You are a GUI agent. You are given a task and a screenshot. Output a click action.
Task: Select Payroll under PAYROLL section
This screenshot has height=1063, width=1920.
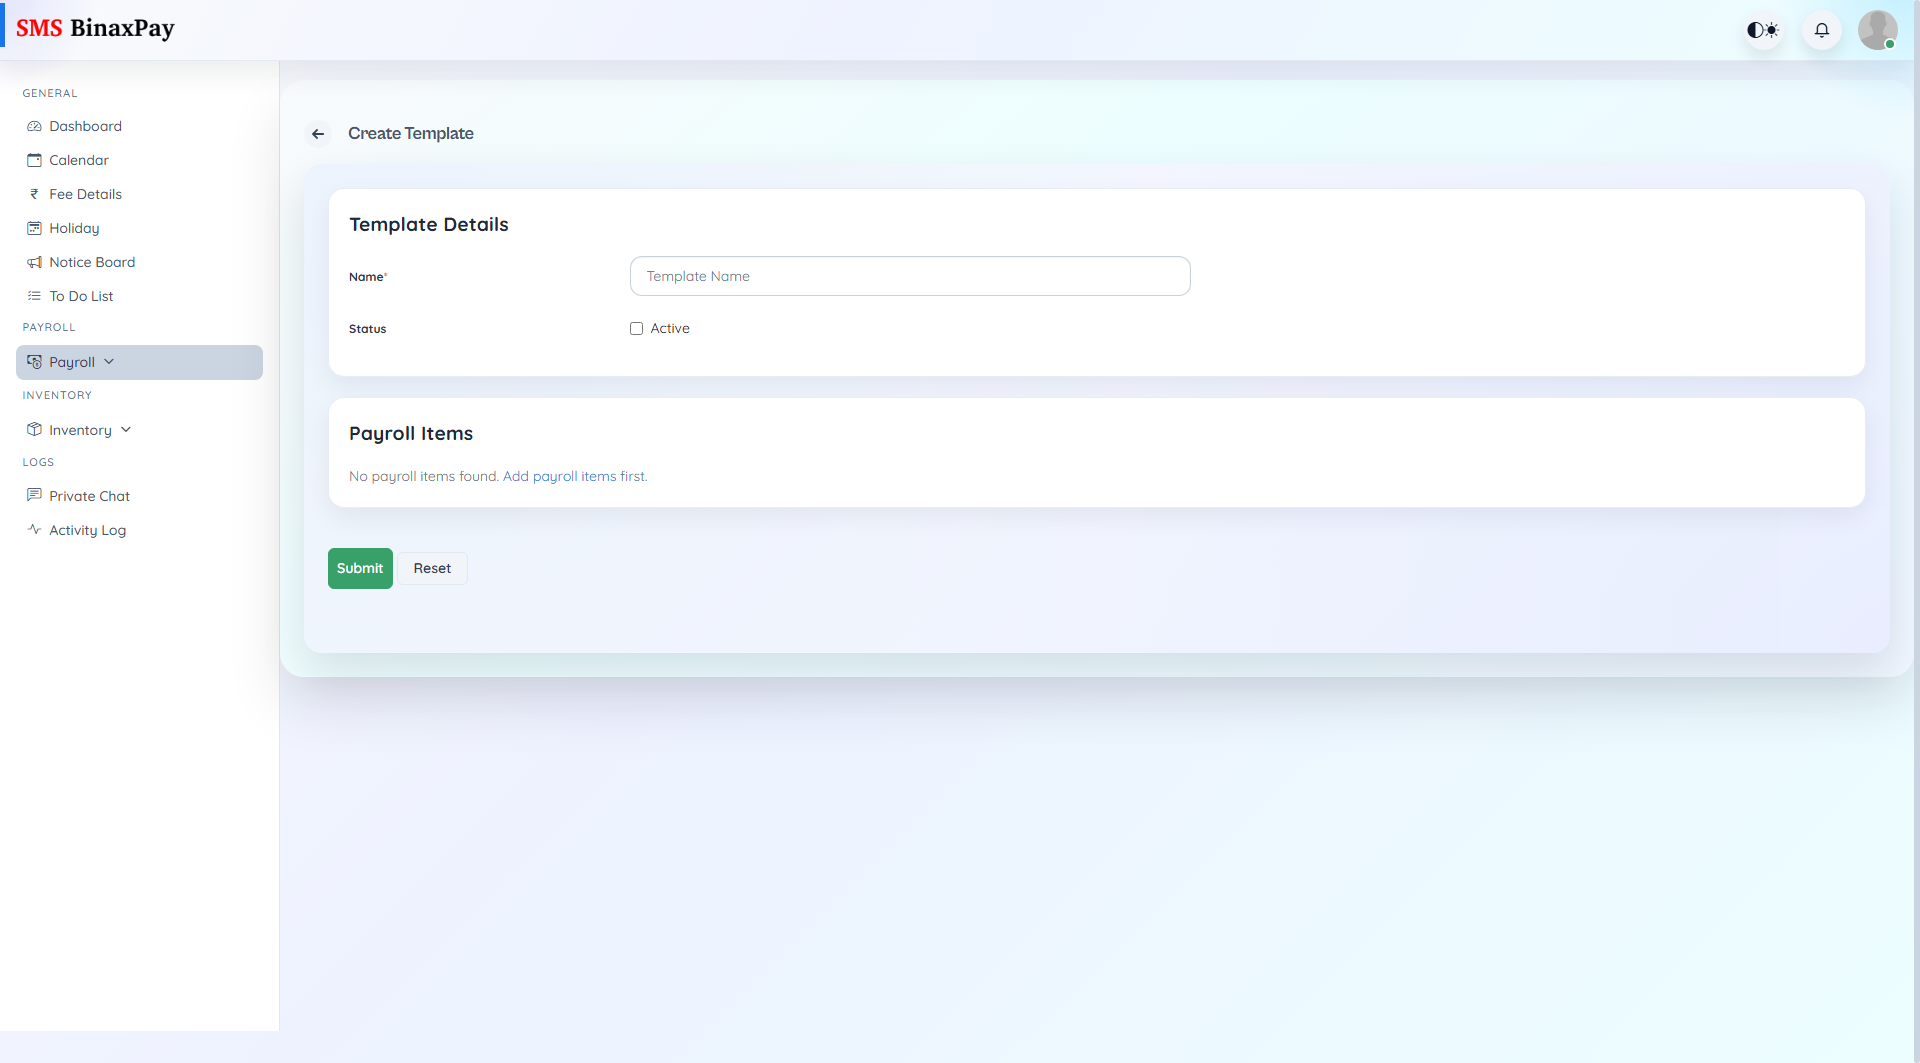click(70, 362)
